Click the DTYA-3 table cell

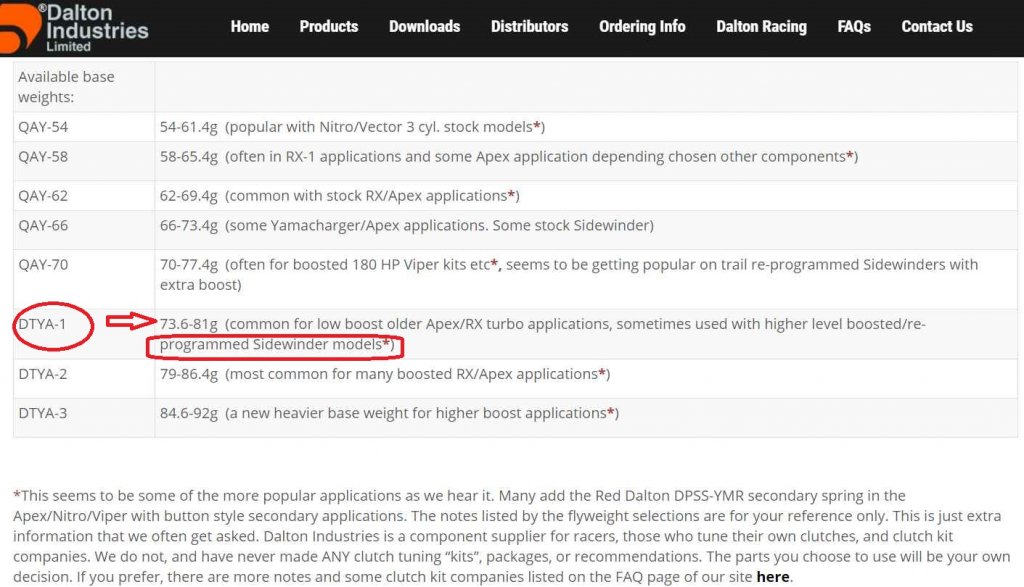pyautogui.click(x=84, y=417)
